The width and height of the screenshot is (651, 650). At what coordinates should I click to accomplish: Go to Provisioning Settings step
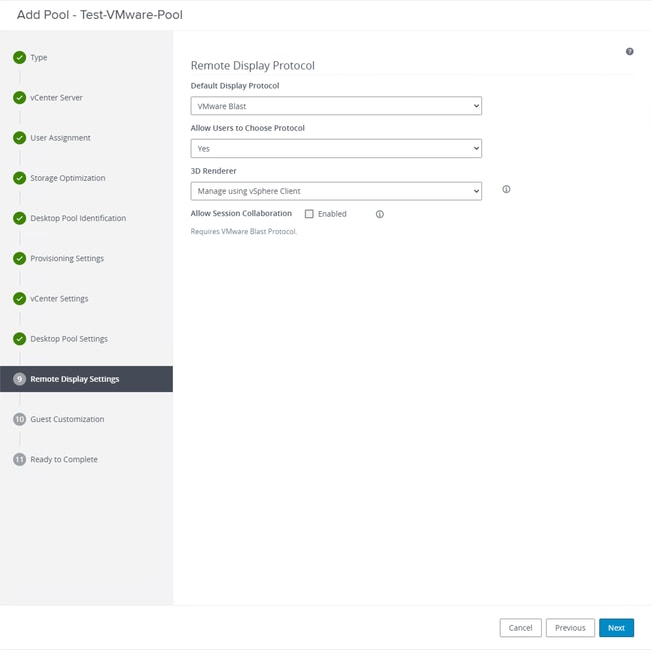point(67,258)
